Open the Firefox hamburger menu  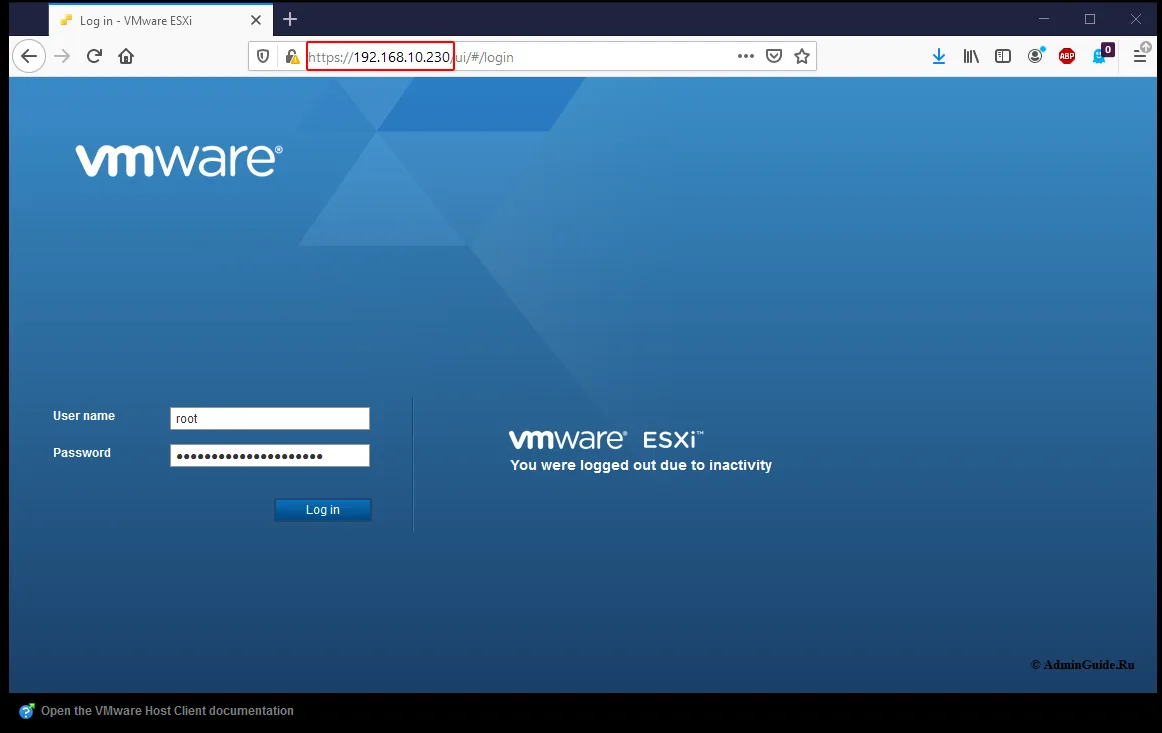pyautogui.click(x=1140, y=56)
